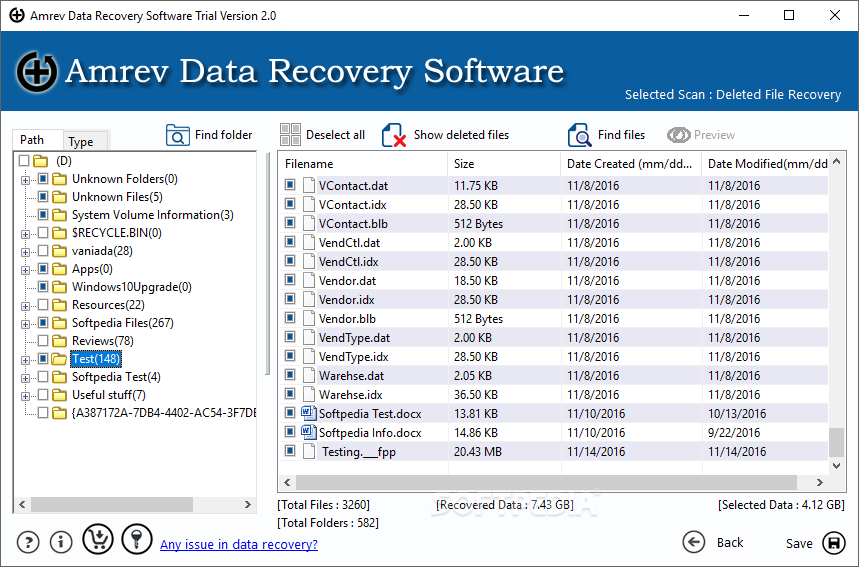Click the file icon of Testing.__fpp

click(x=309, y=451)
